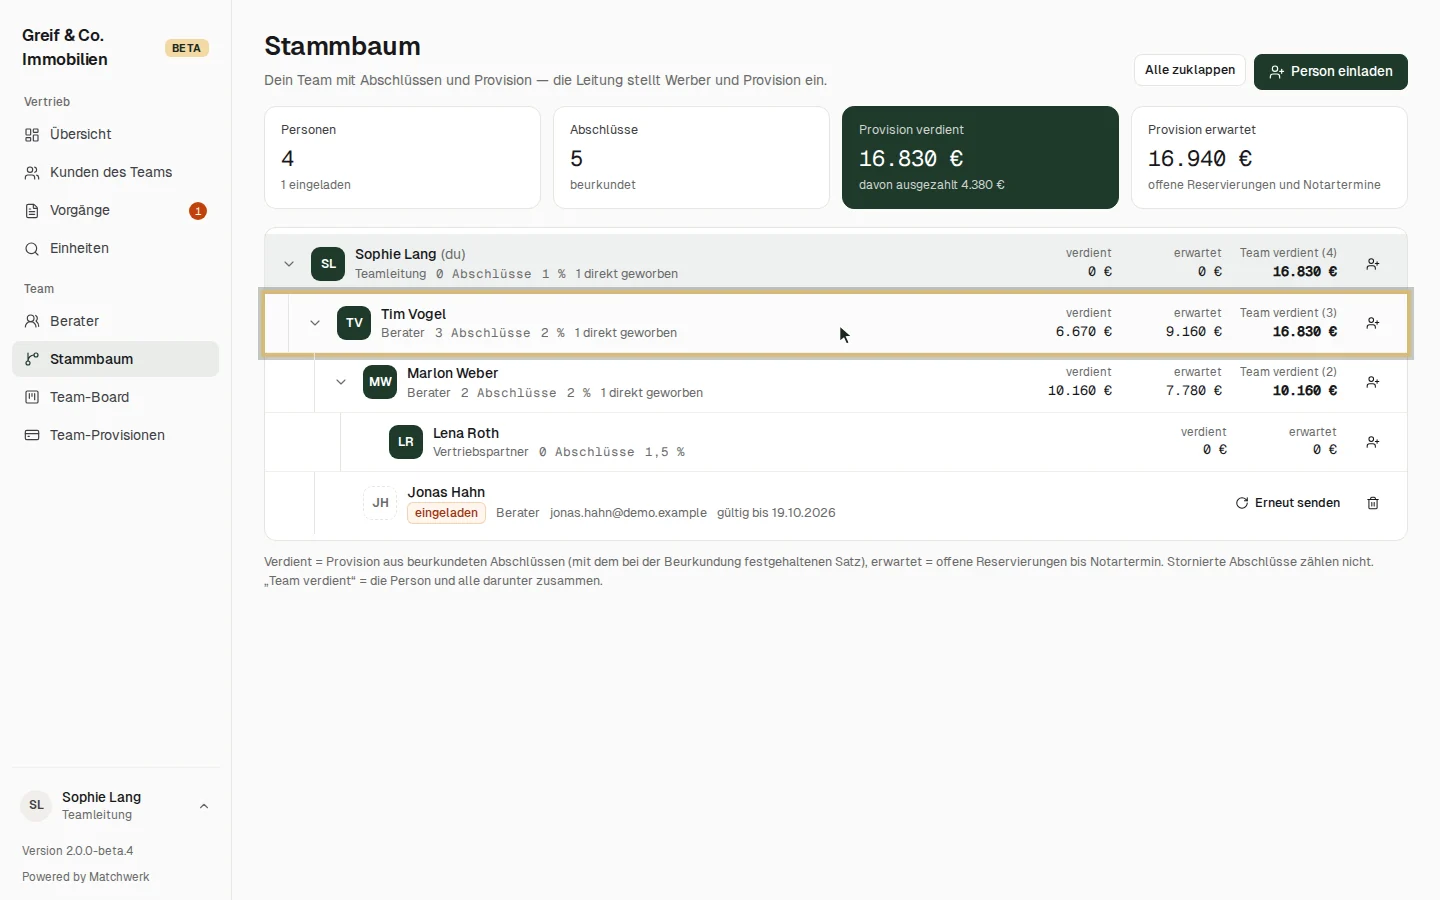Click the Abschlüsse card
Viewport: 1440px width, 900px height.
tap(691, 158)
